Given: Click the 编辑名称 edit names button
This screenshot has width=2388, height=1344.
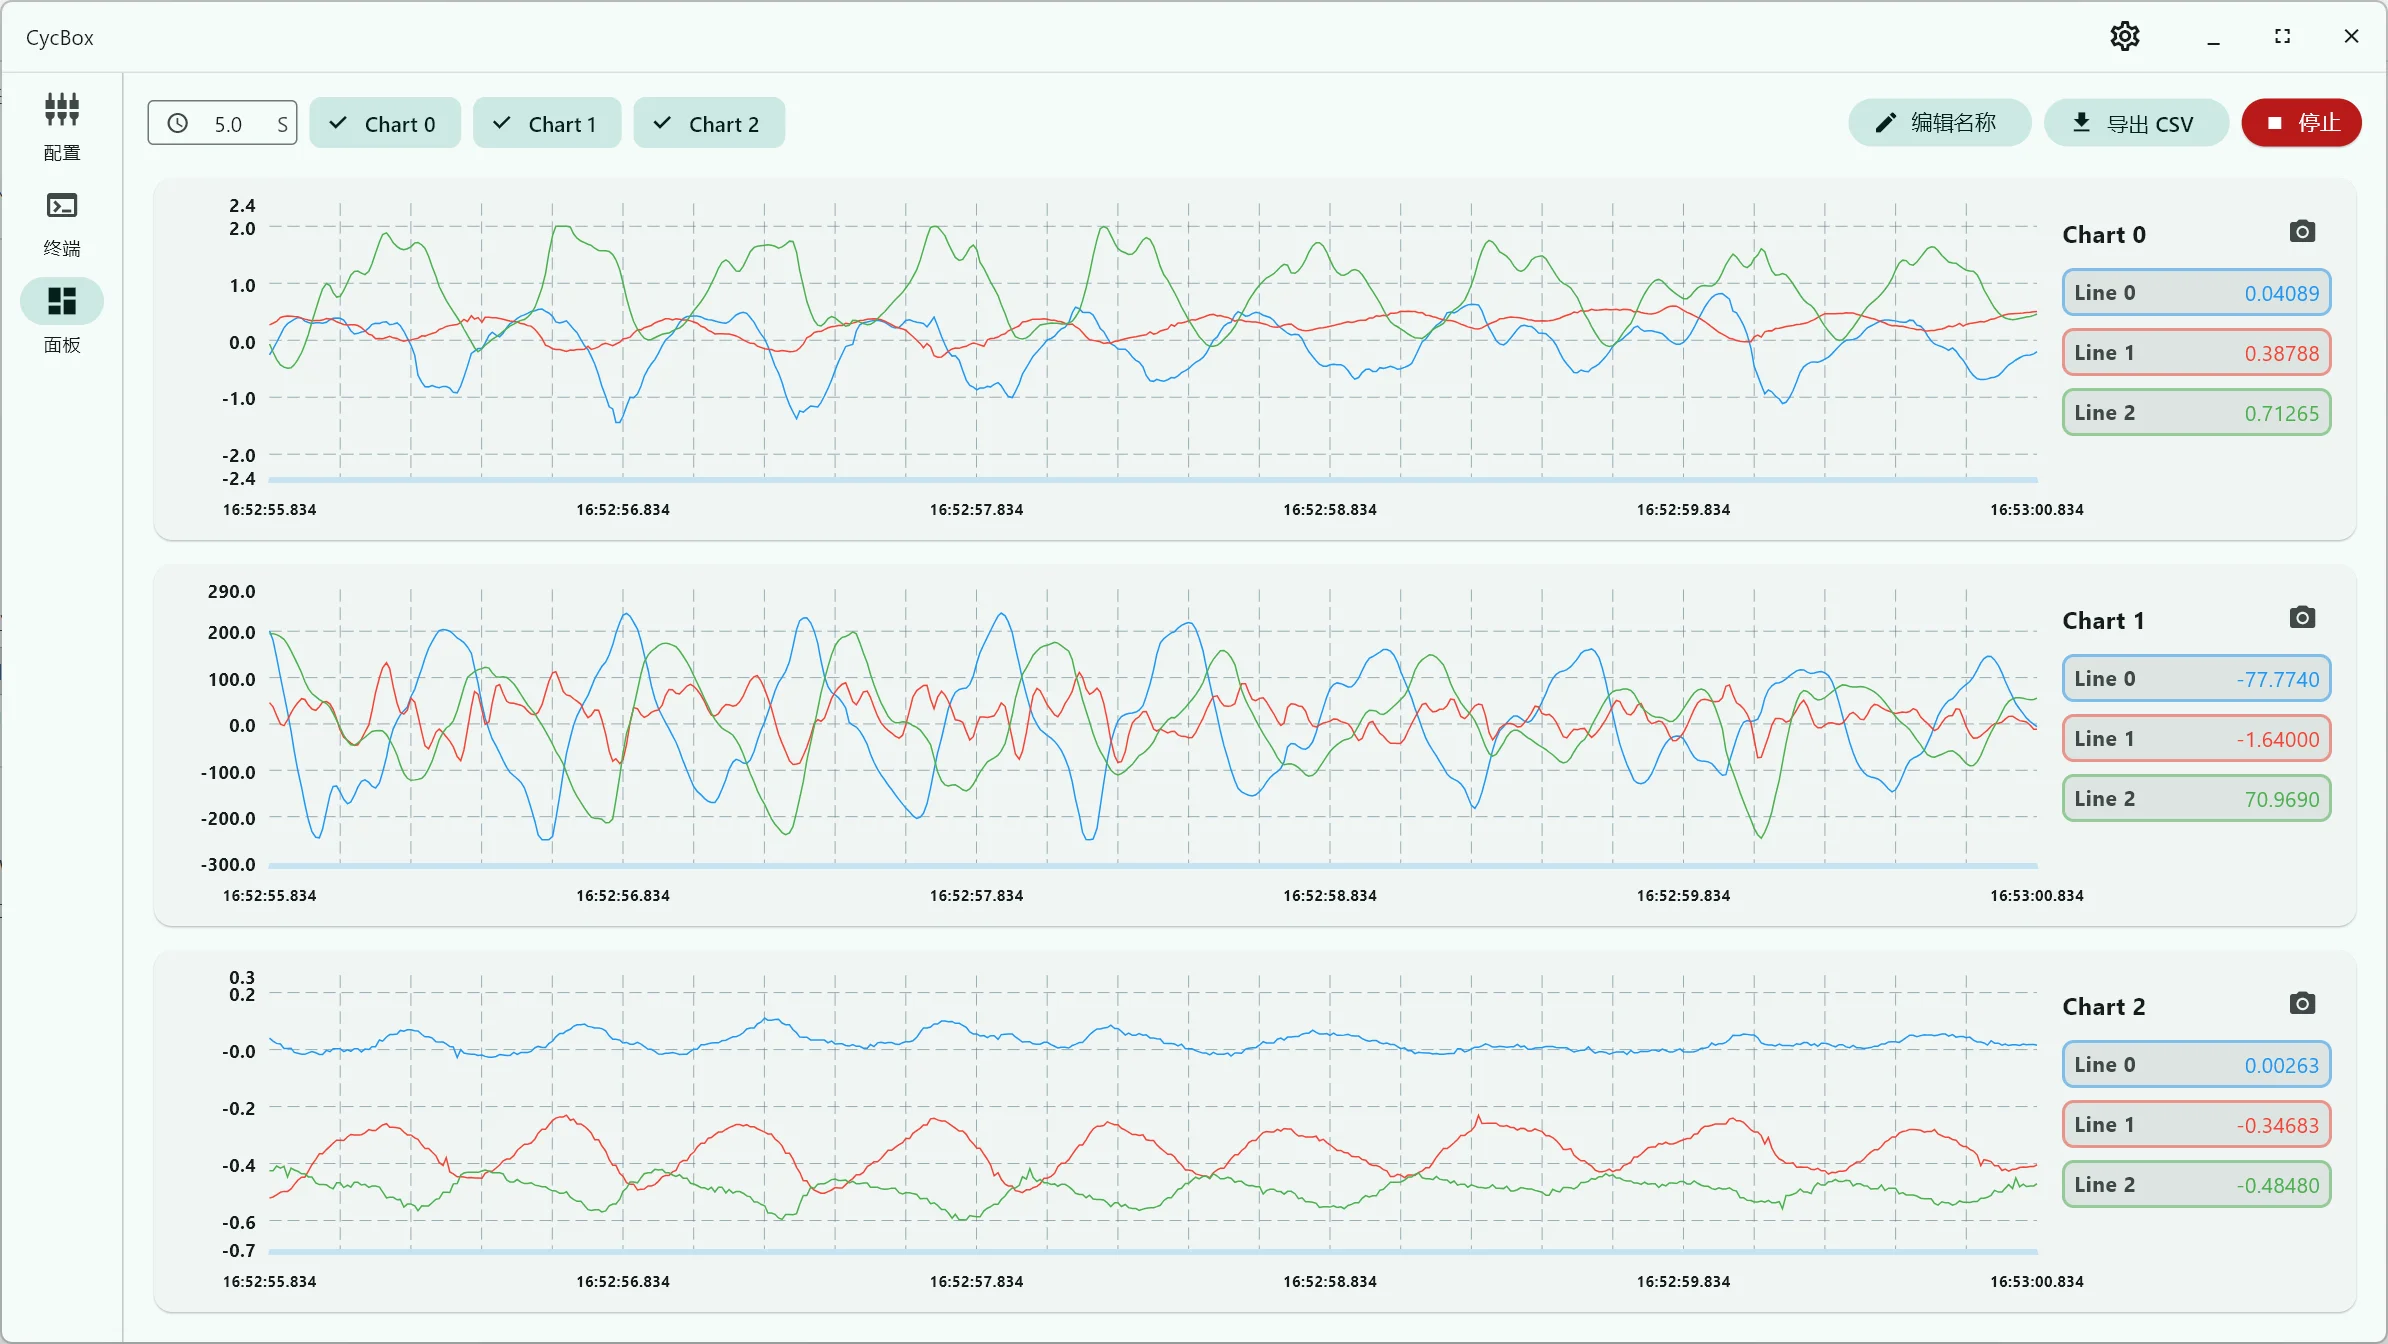Looking at the screenshot, I should click(1938, 123).
